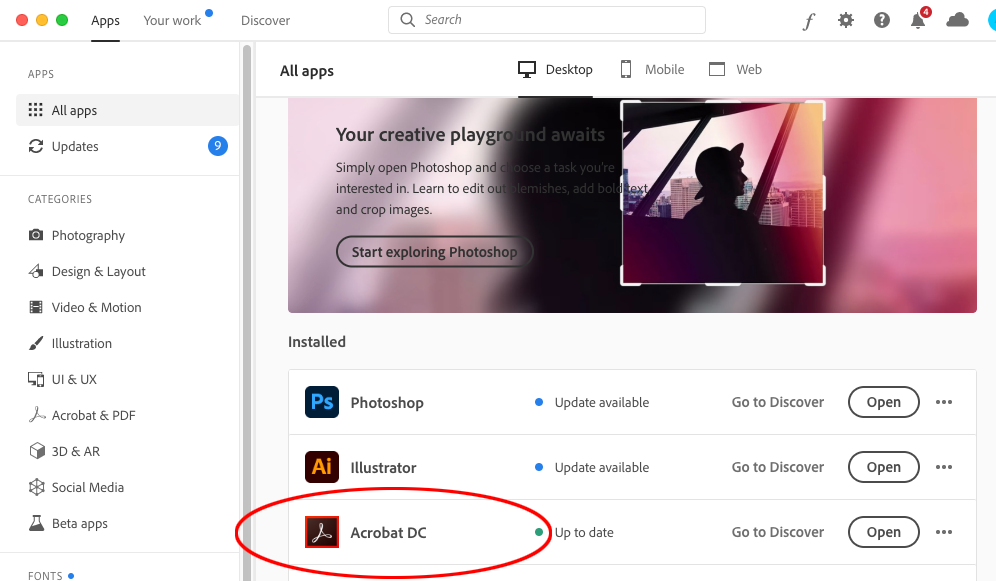Click the Updates count badge 9
996x581 pixels.
coord(218,146)
